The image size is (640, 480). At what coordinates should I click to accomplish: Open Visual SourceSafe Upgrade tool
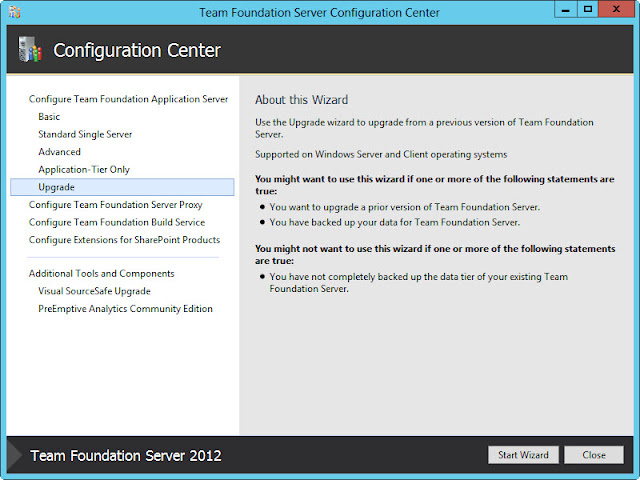click(x=94, y=291)
